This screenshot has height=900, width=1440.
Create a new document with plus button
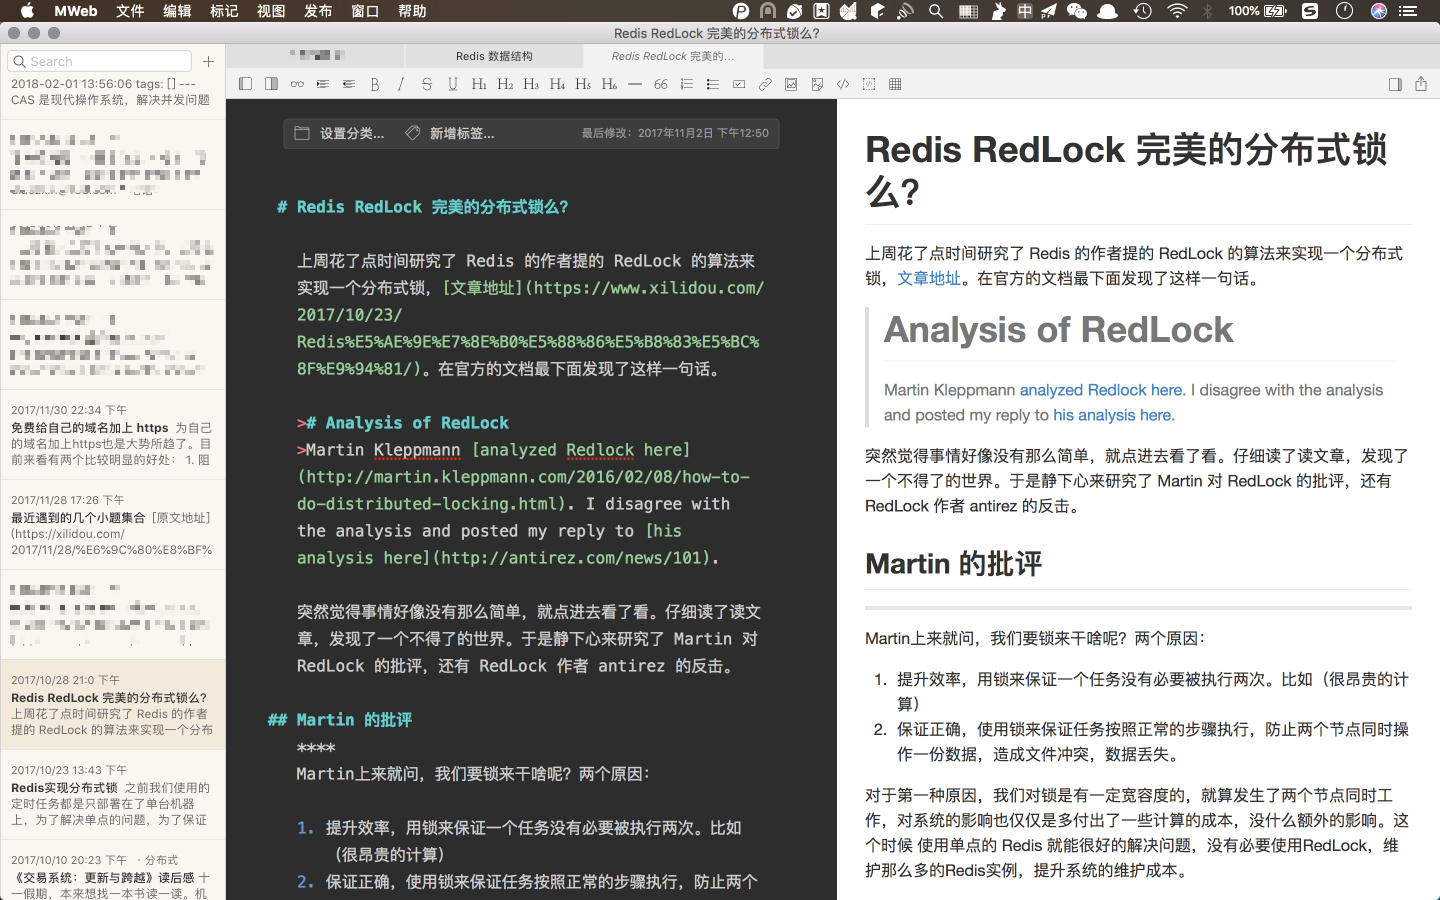coord(208,62)
